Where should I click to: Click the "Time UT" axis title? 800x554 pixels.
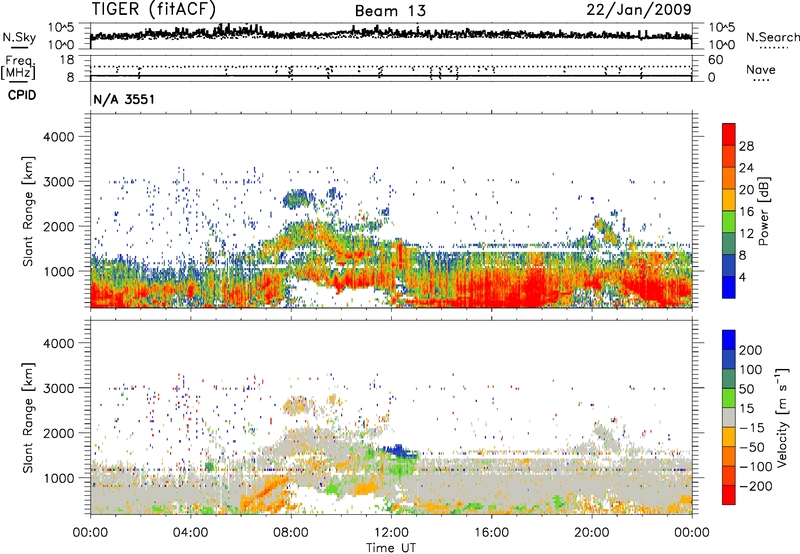[391, 548]
